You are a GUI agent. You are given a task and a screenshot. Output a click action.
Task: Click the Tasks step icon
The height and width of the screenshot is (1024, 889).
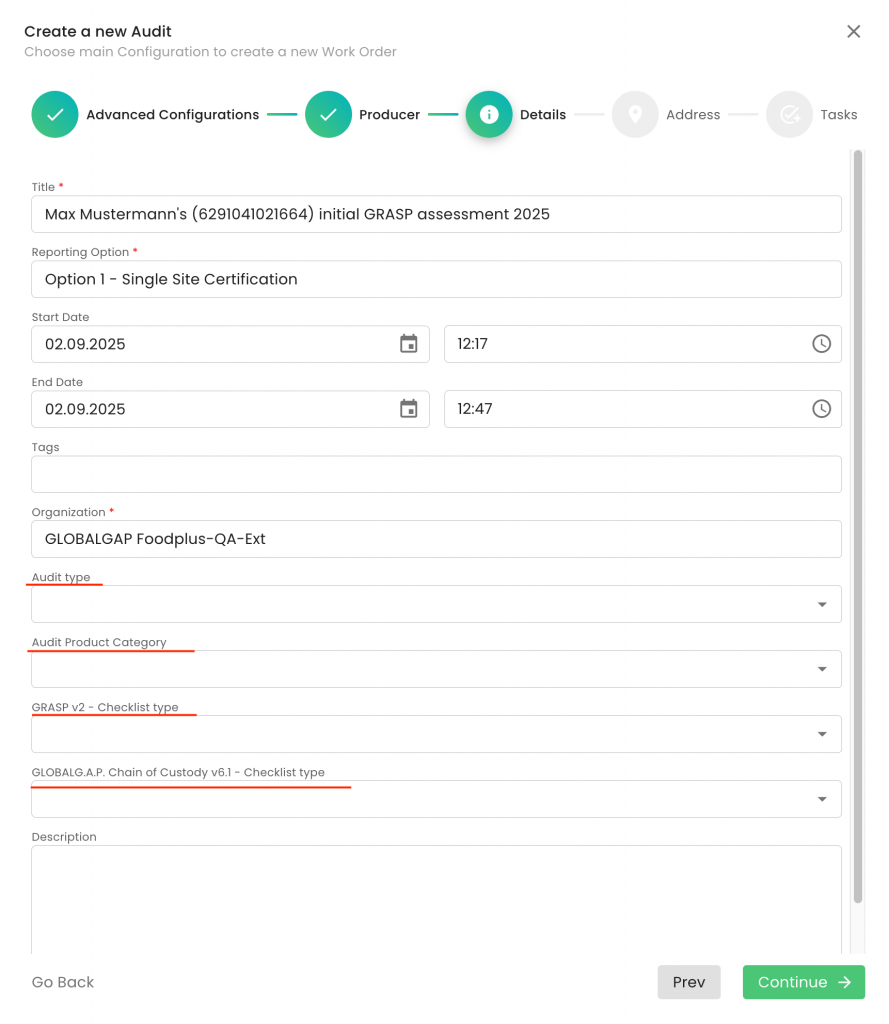(x=789, y=115)
